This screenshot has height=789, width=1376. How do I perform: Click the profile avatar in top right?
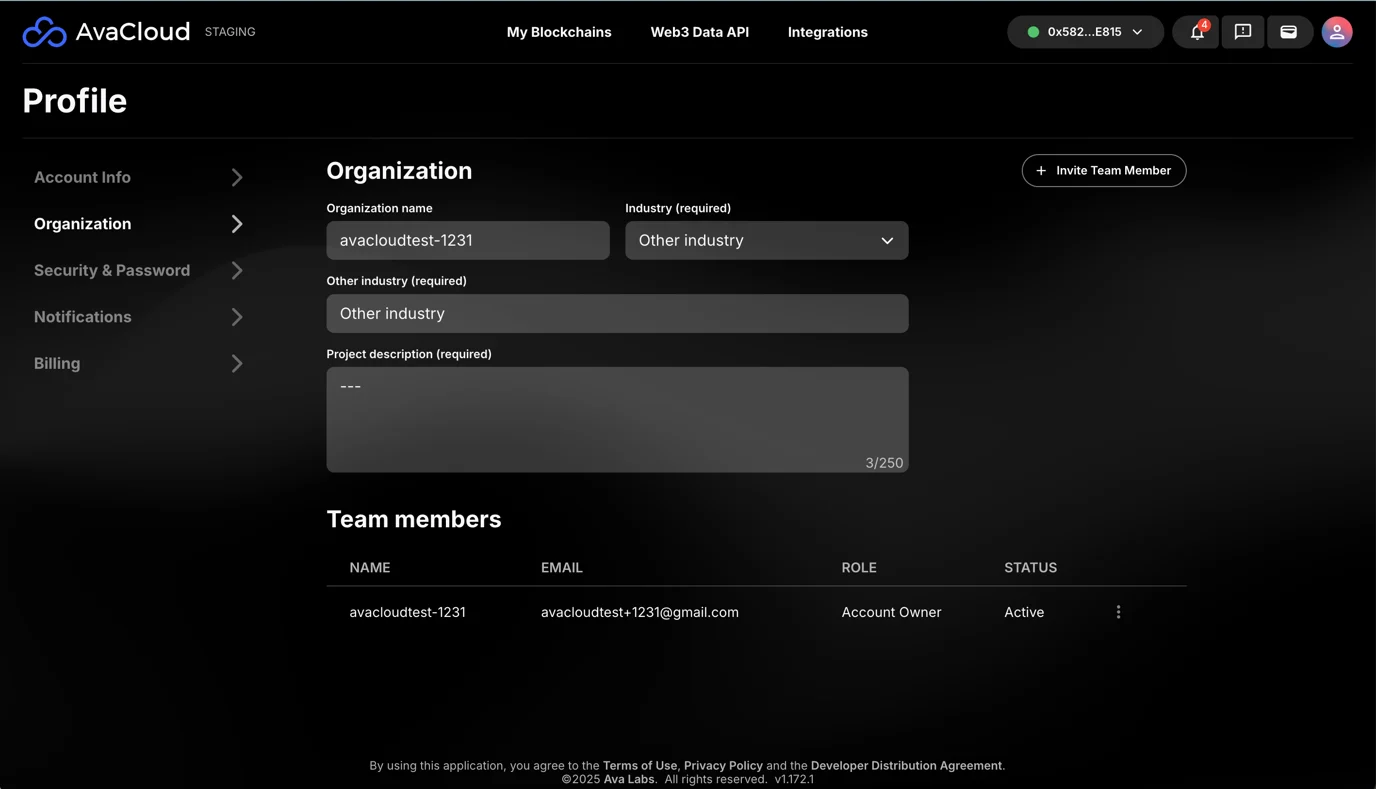pyautogui.click(x=1337, y=32)
